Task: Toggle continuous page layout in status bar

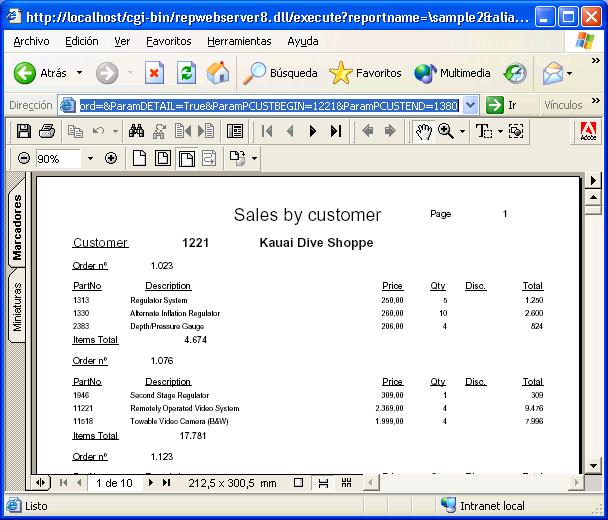Action: click(323, 483)
